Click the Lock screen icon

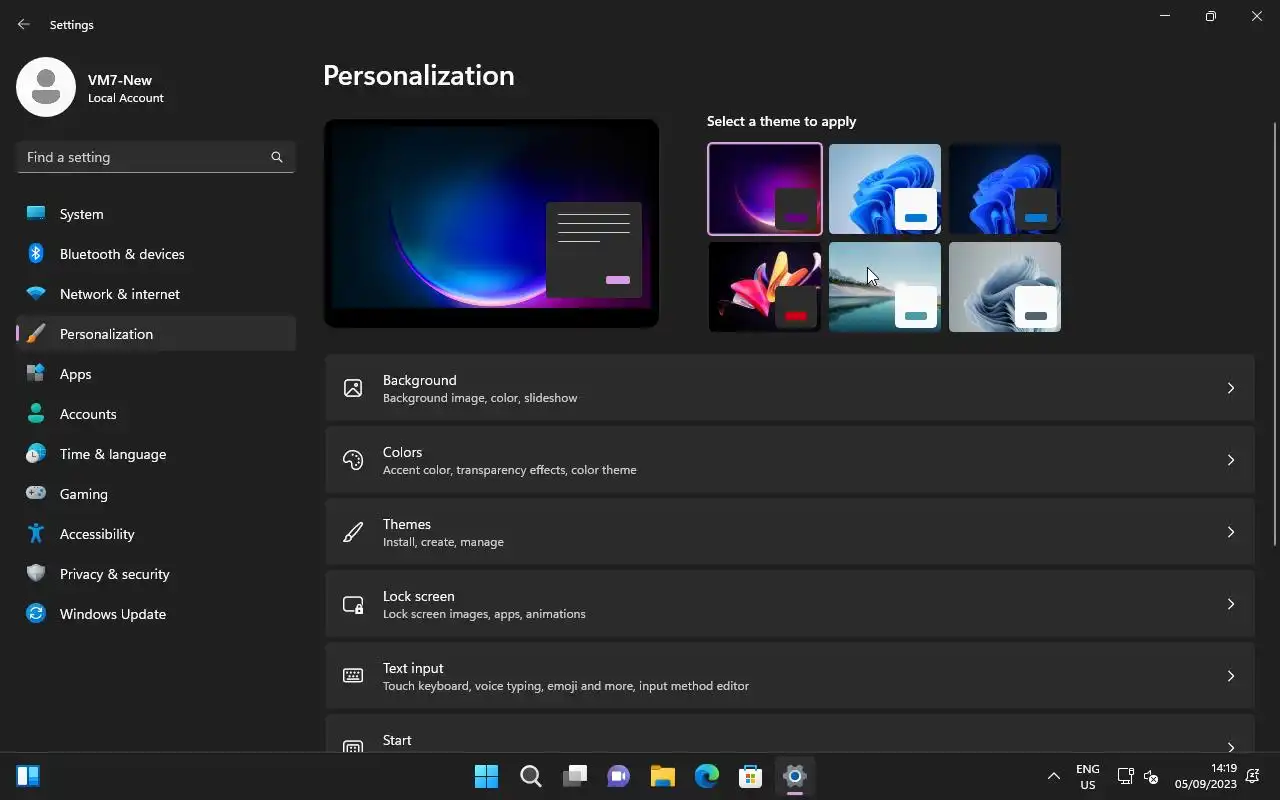pyautogui.click(x=353, y=604)
